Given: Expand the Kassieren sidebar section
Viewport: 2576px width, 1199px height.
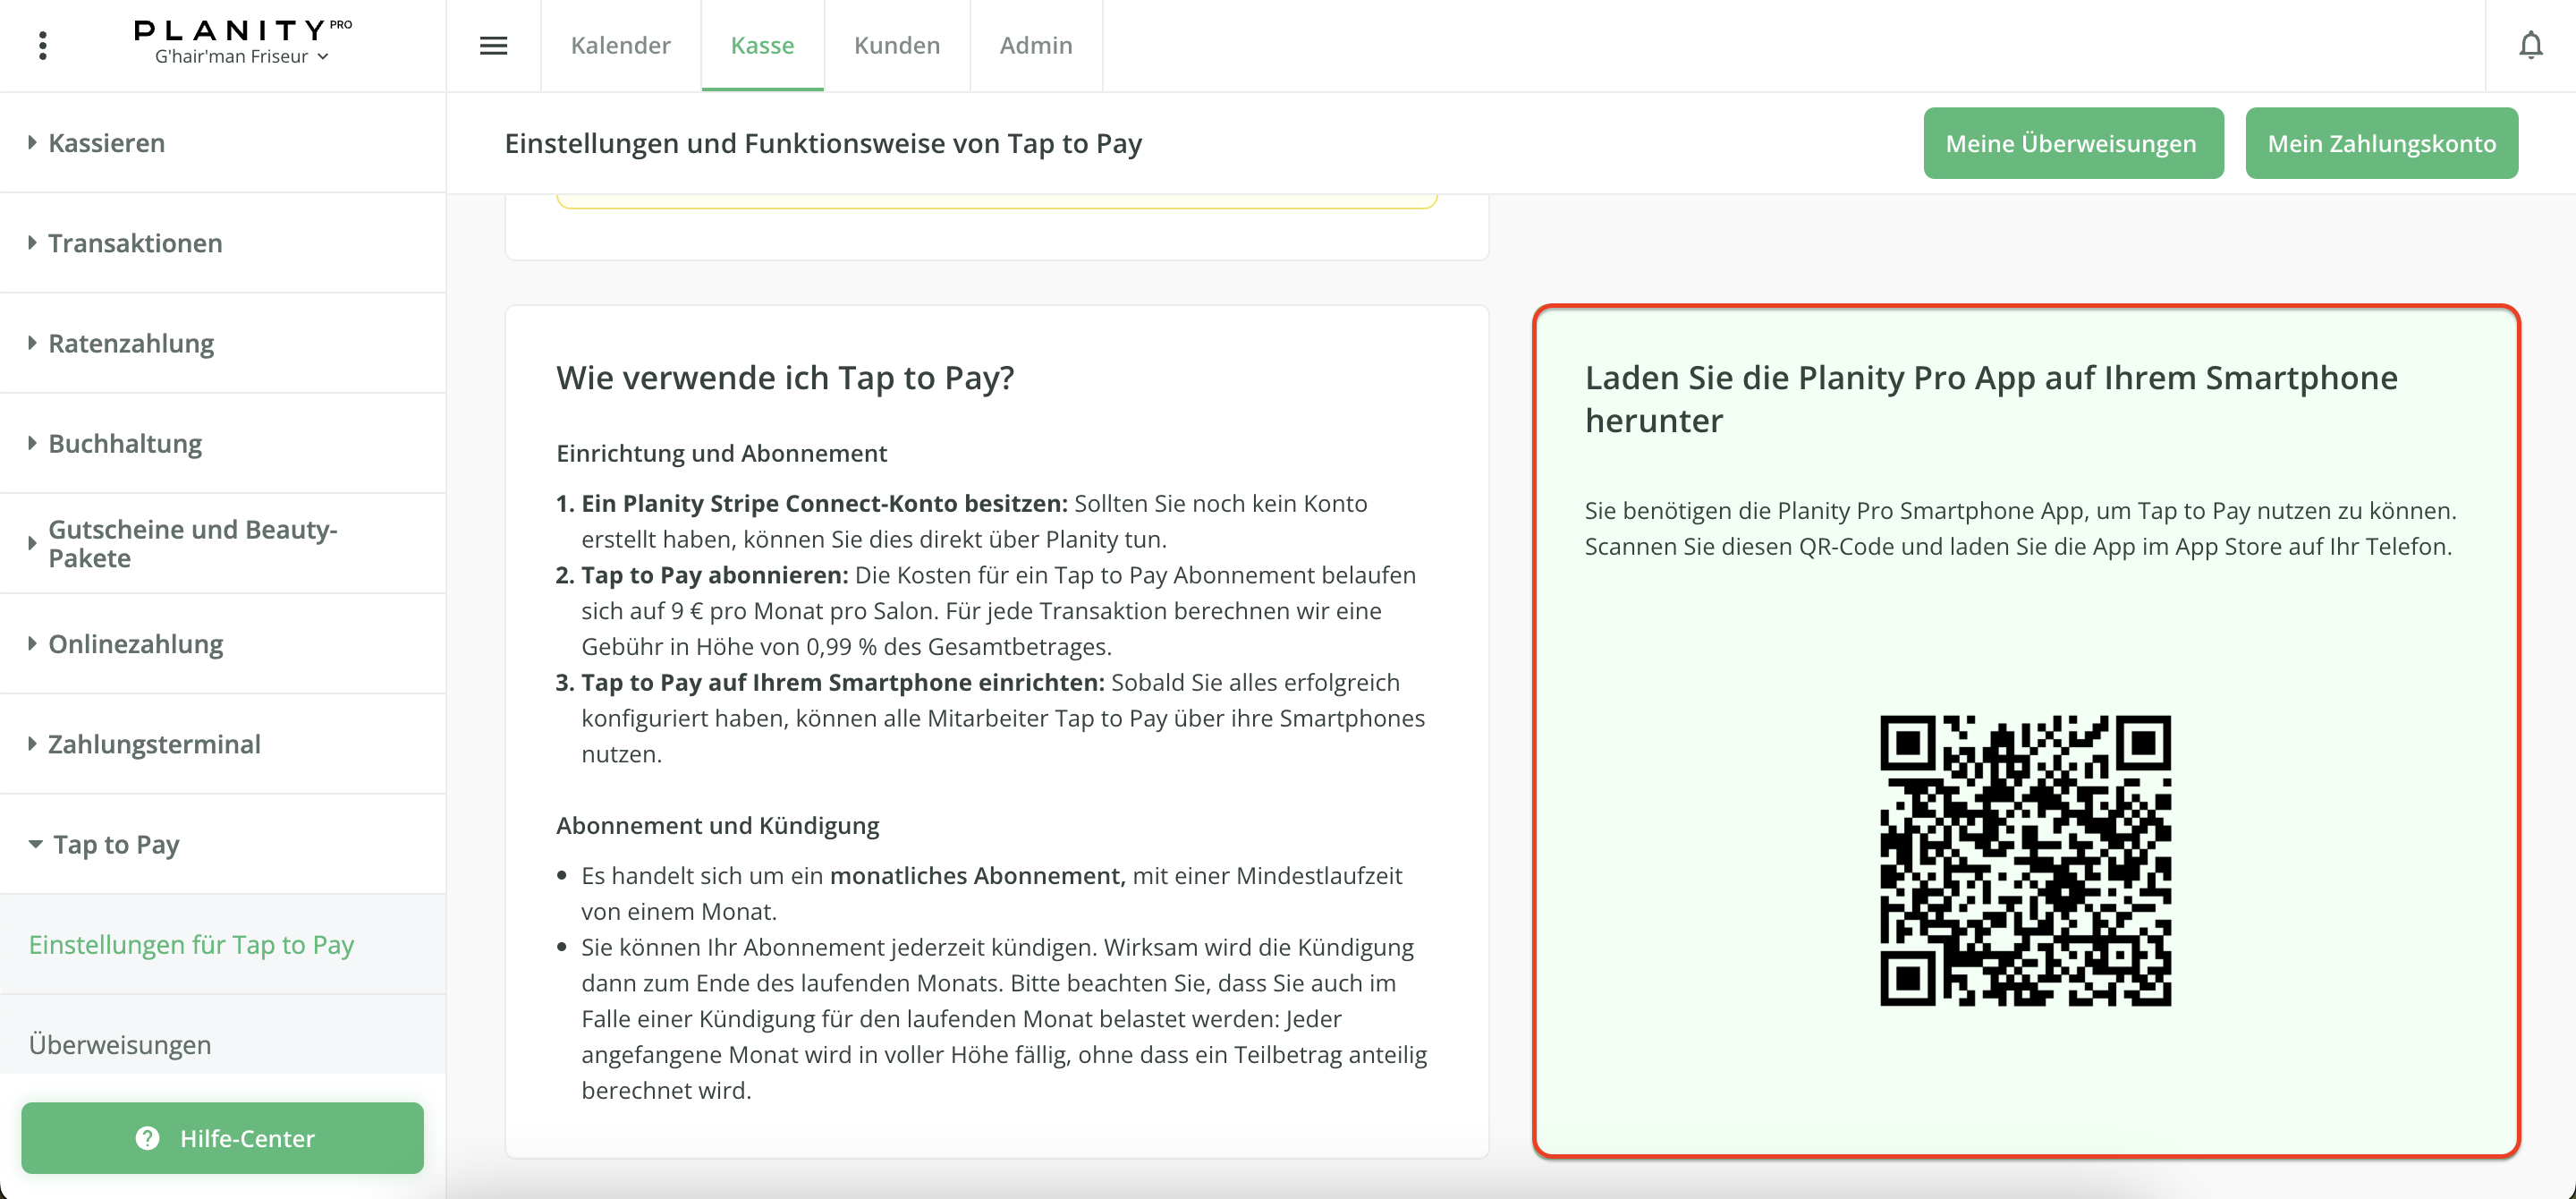Looking at the screenshot, I should pos(106,143).
